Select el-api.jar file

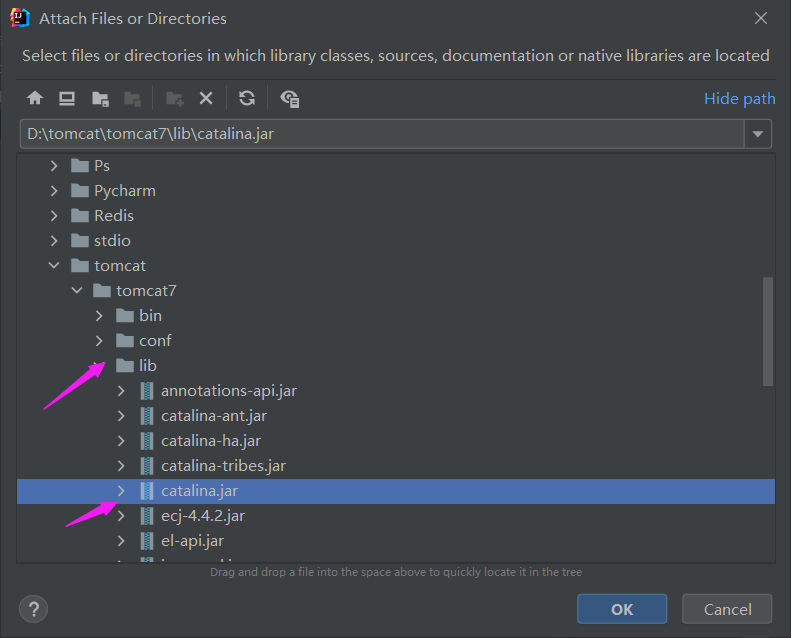[x=192, y=541]
